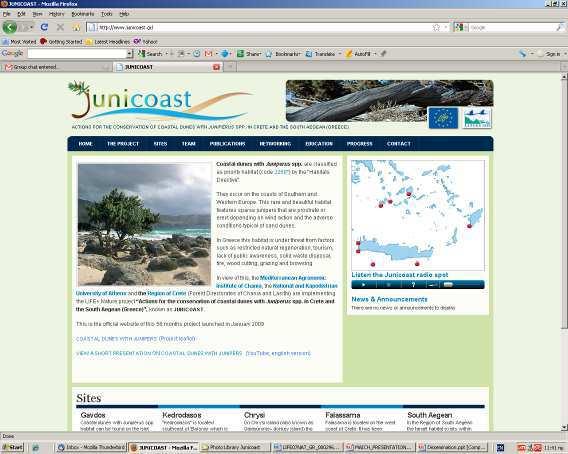Reload the page with the refresh icon
The width and height of the screenshot is (568, 454).
(44, 27)
